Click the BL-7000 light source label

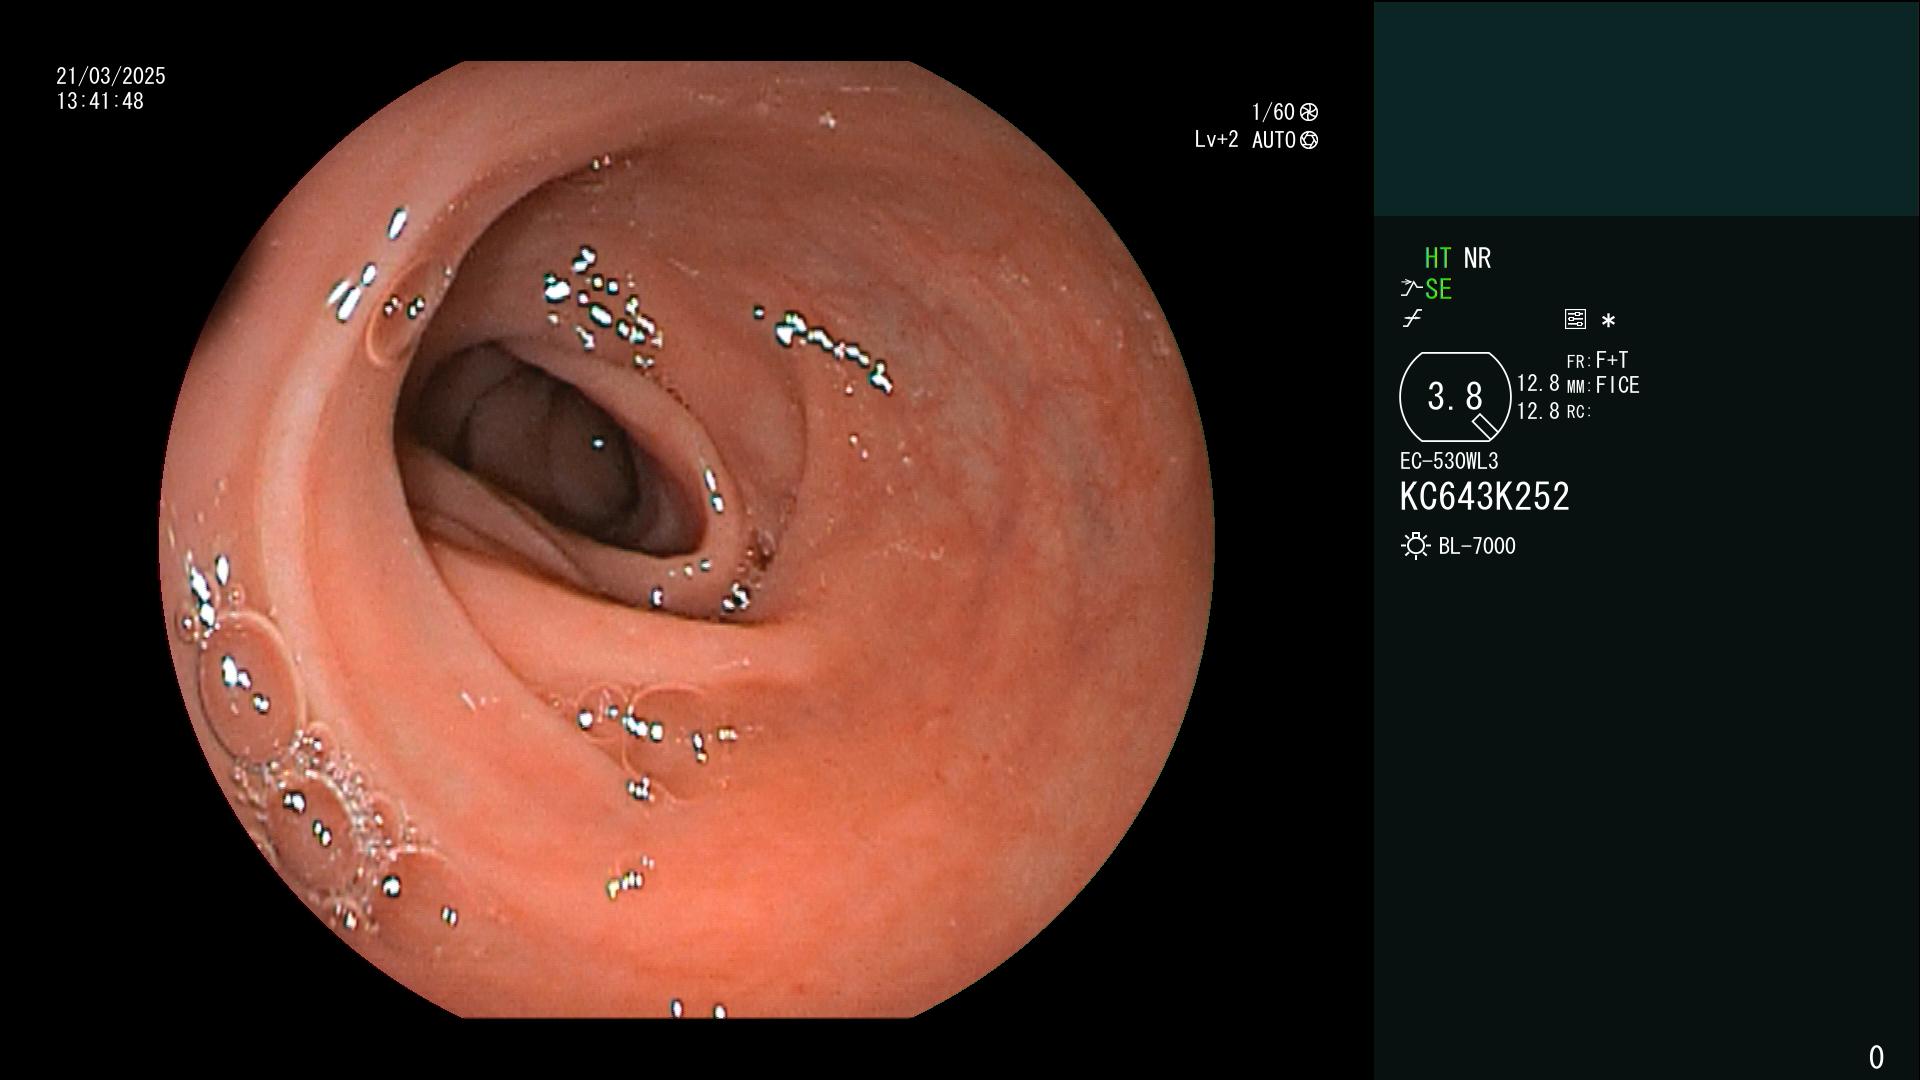click(1477, 546)
